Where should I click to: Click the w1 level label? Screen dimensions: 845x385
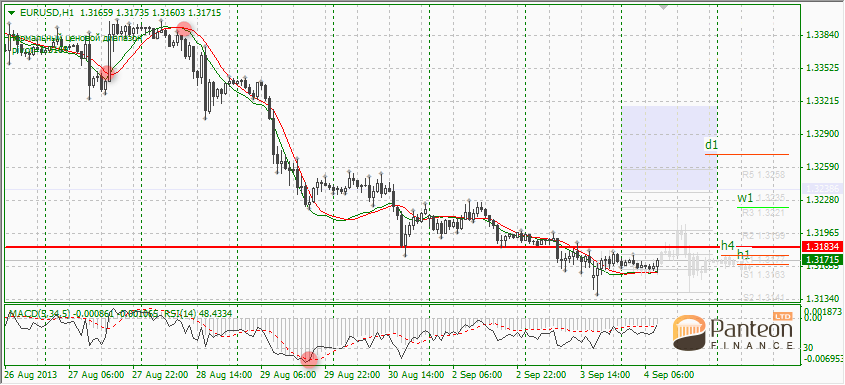[745, 198]
